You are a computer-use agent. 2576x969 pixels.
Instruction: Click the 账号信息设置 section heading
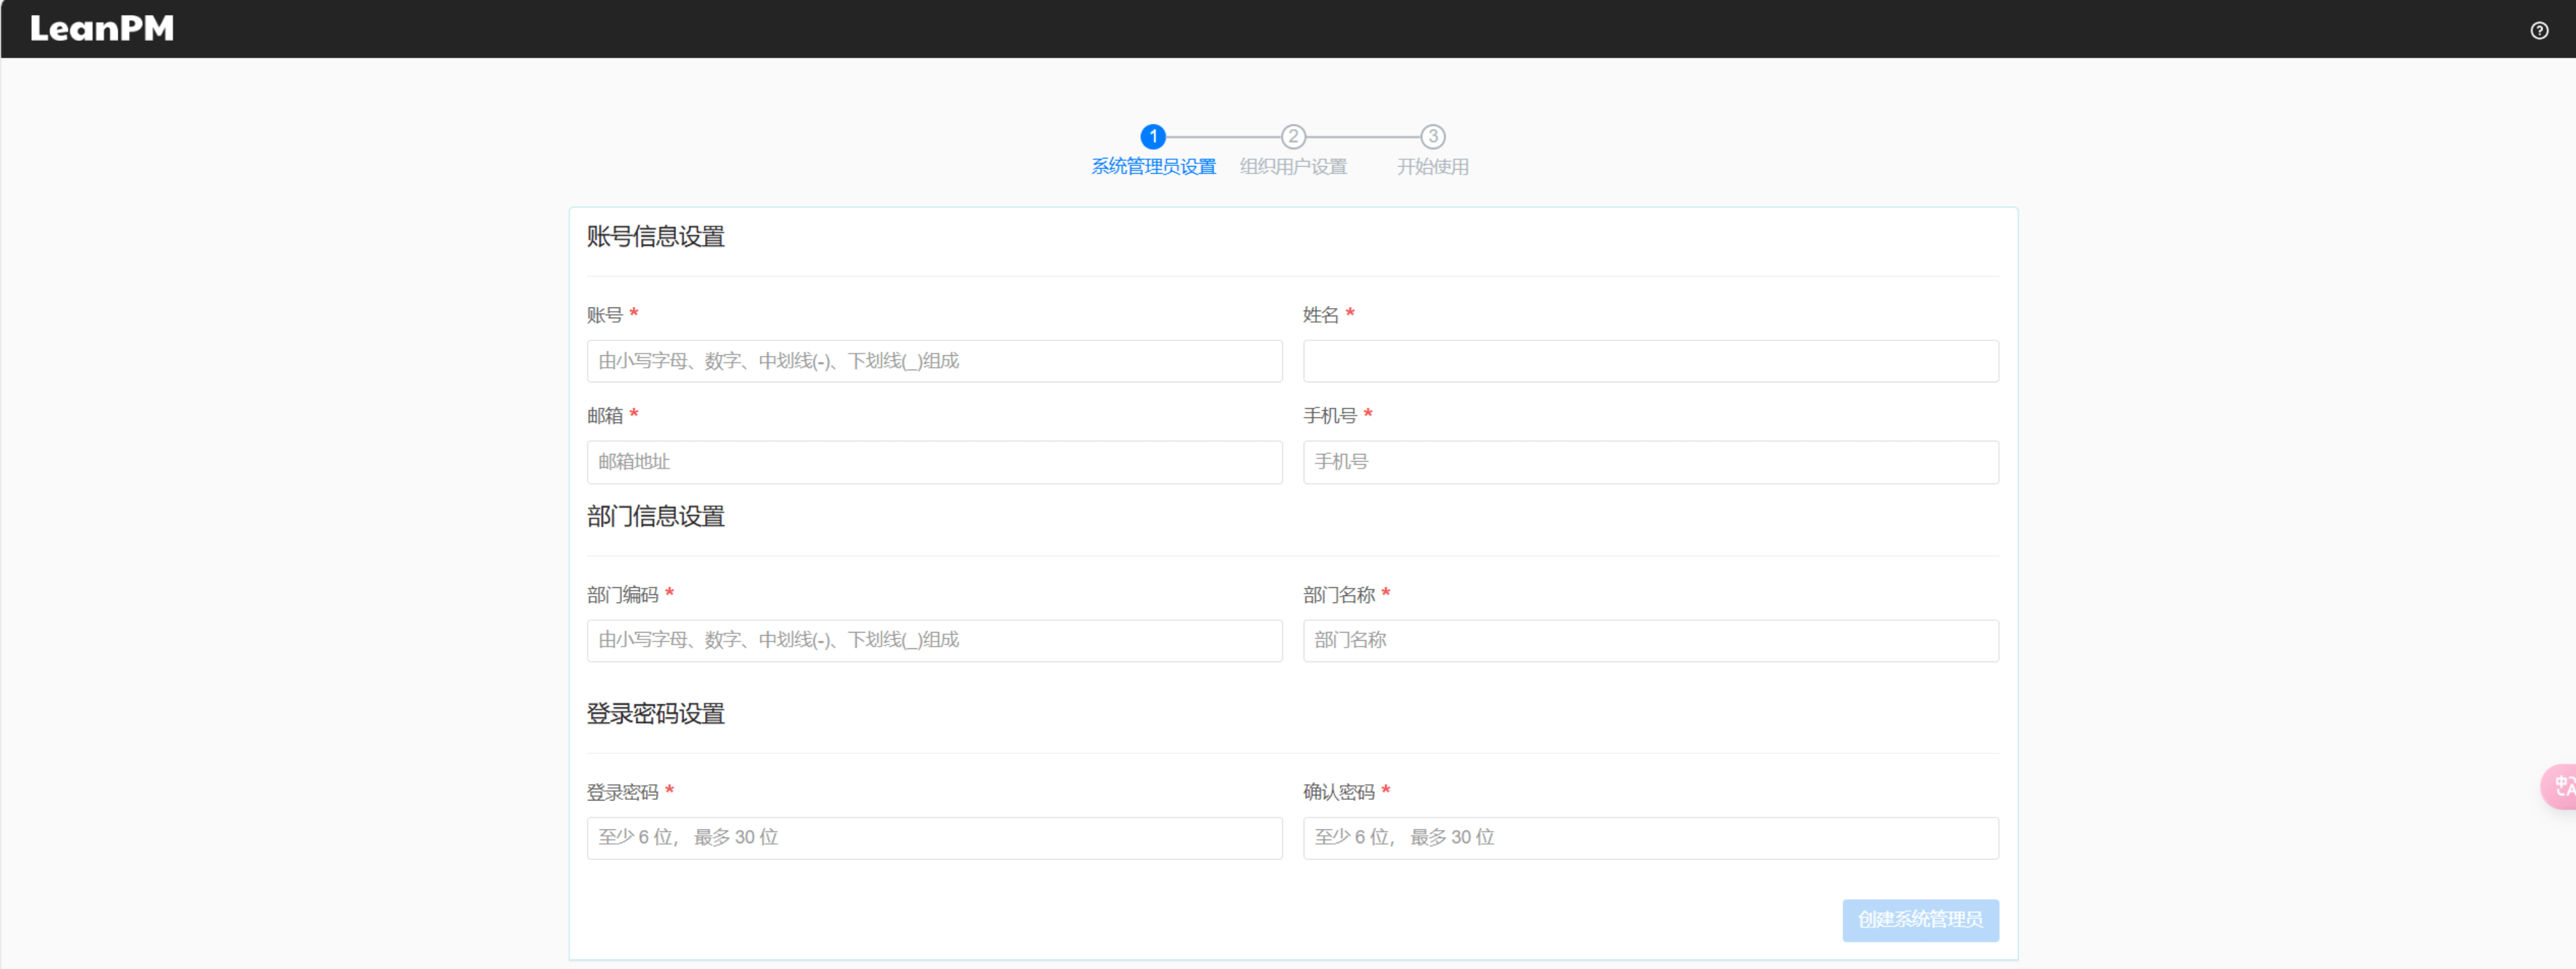(655, 237)
